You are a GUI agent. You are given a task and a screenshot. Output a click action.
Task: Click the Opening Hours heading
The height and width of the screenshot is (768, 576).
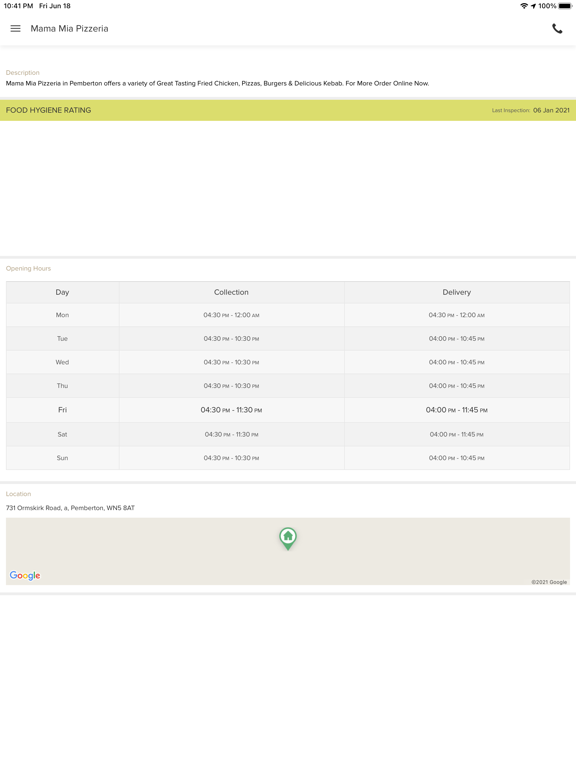click(x=28, y=268)
